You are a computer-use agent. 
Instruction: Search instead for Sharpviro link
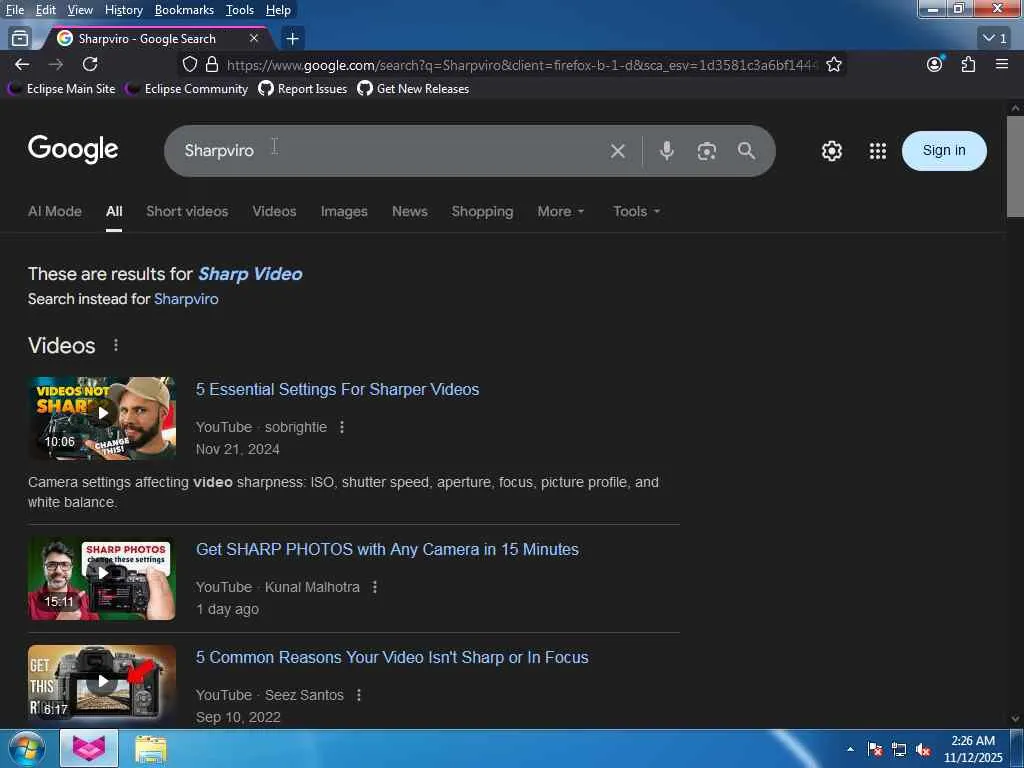(x=186, y=299)
